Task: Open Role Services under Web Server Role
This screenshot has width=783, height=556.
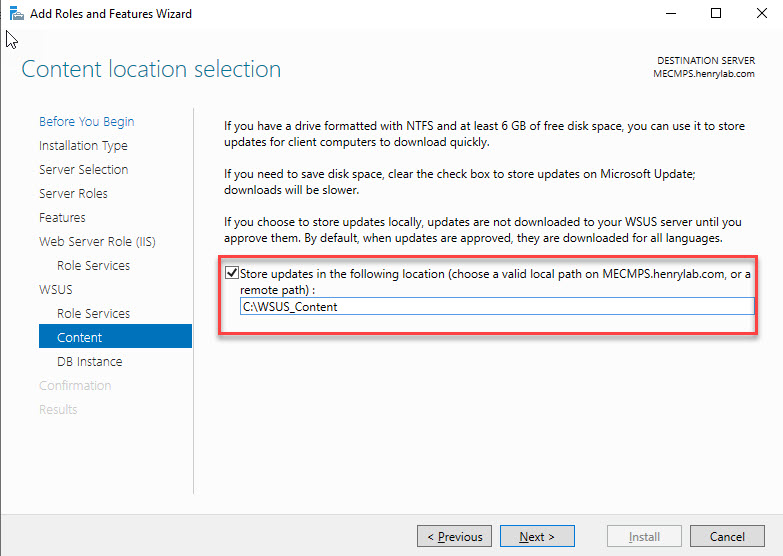Action: 93,266
